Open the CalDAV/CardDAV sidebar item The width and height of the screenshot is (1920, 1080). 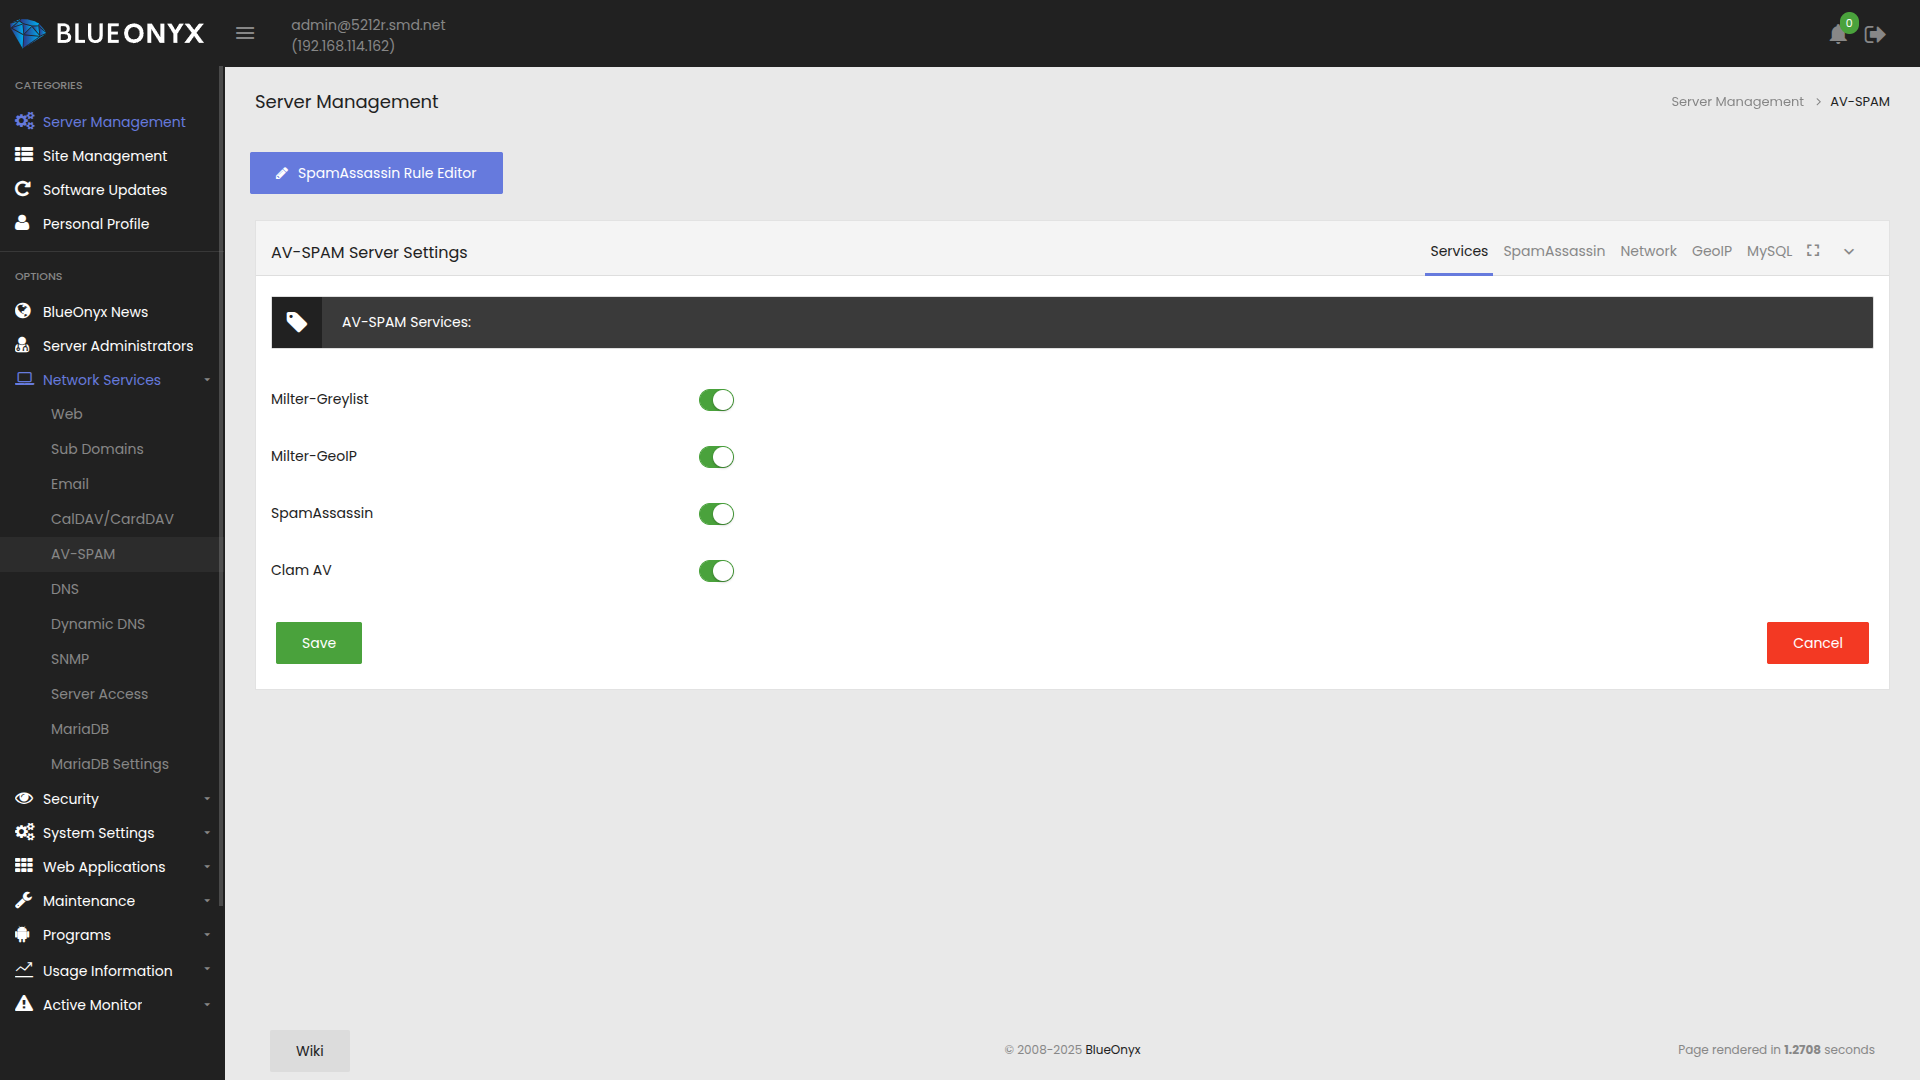click(x=112, y=519)
